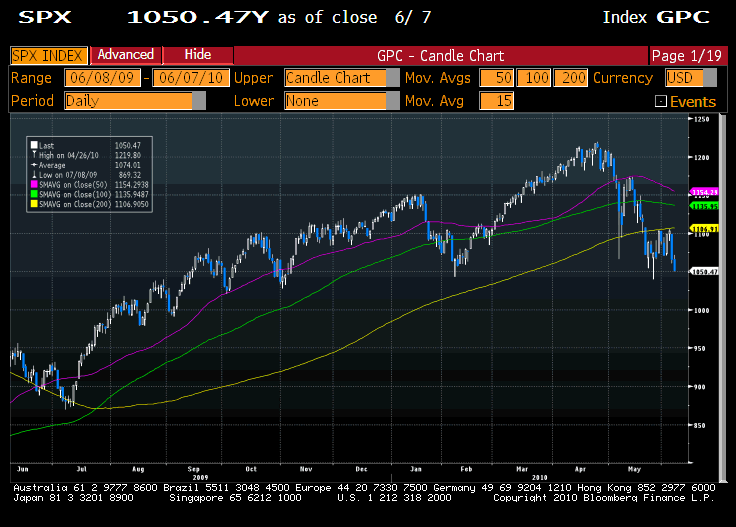Expand the Lower chart dropdown set to None
The width and height of the screenshot is (736, 527).
point(392,100)
